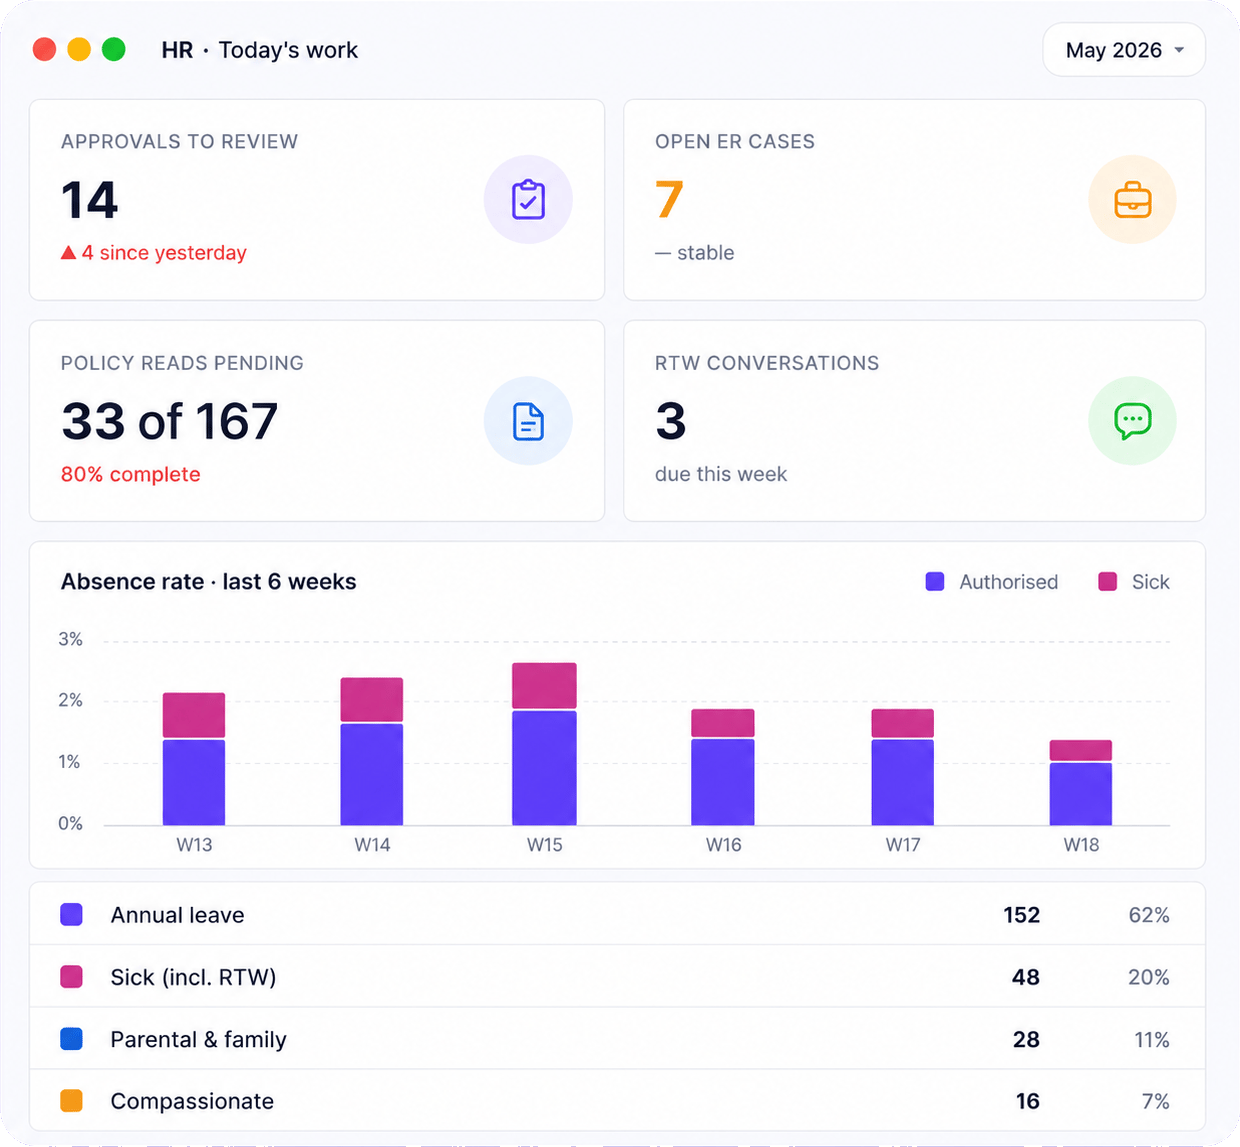Click the 62% share value
This screenshot has height=1147, width=1240.
1149,915
